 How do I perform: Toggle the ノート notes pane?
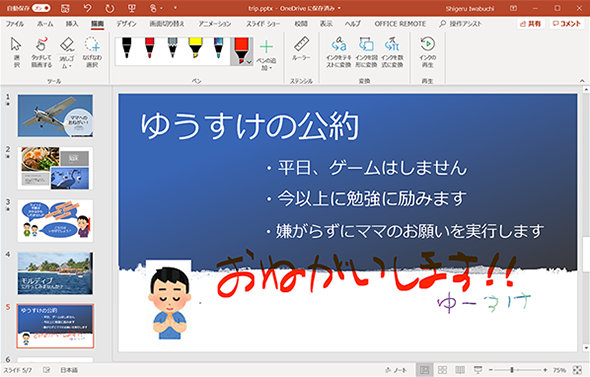coord(396,370)
